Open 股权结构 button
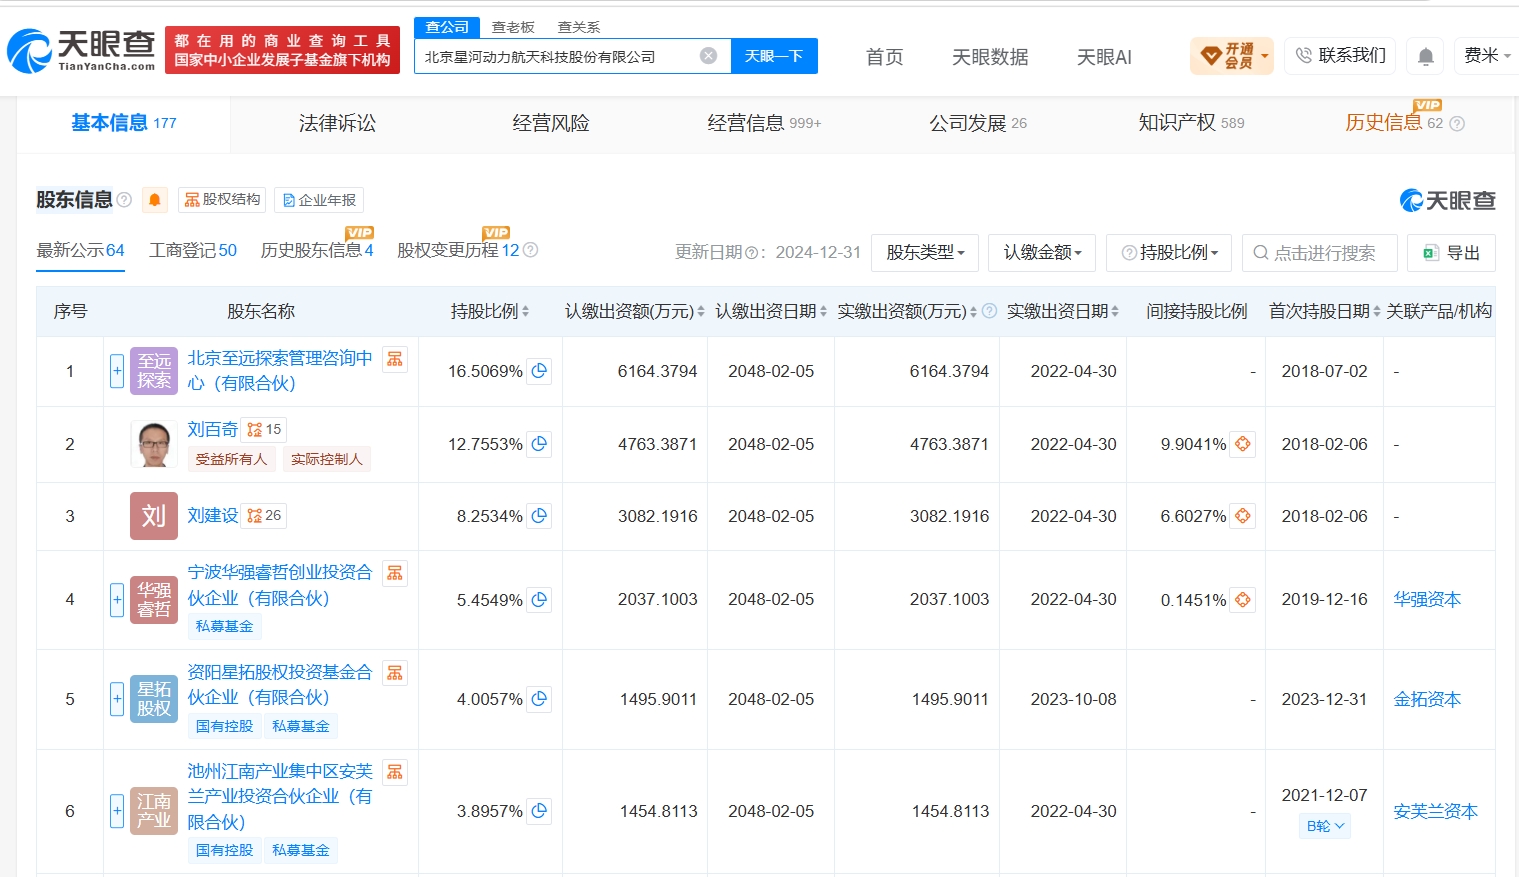Image resolution: width=1519 pixels, height=877 pixels. pyautogui.click(x=222, y=200)
